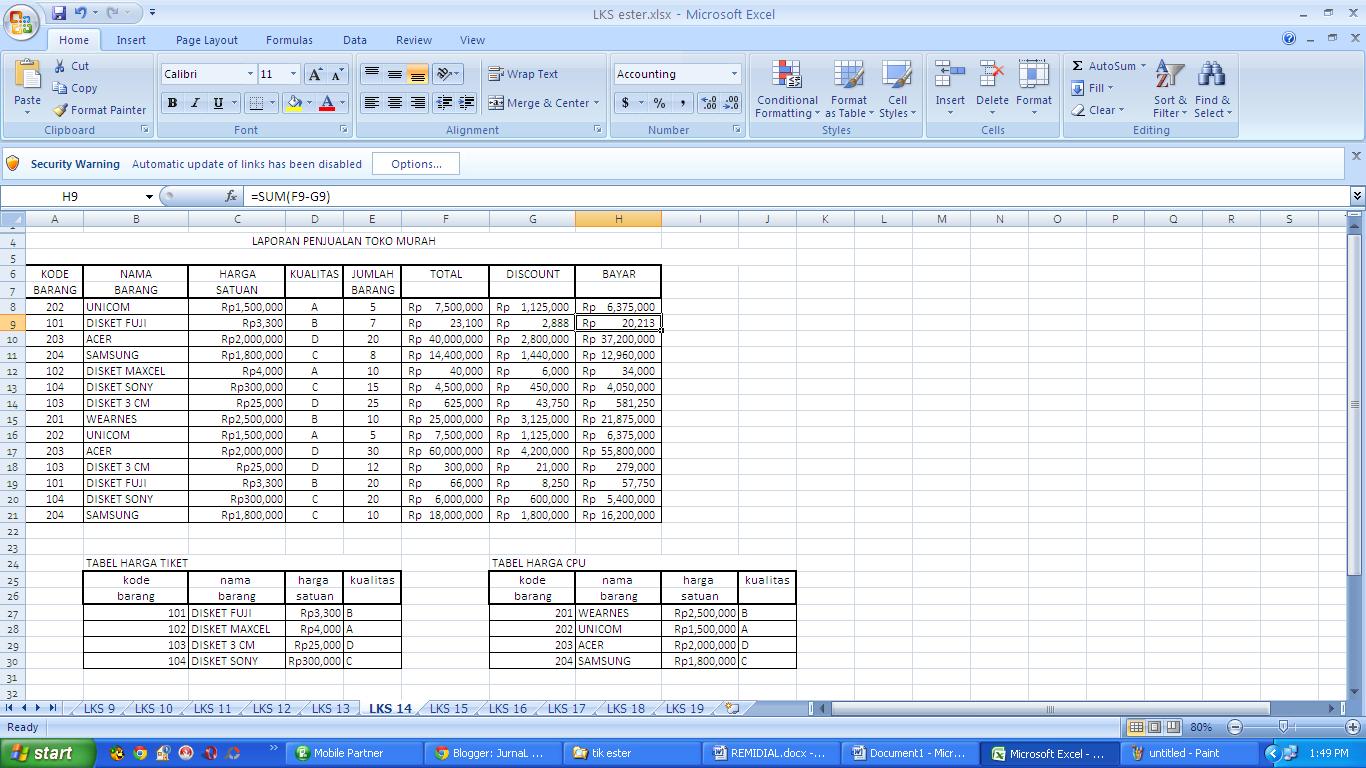Image resolution: width=1366 pixels, height=768 pixels.
Task: Open the LKS 13 sheet tab
Action: tap(330, 708)
